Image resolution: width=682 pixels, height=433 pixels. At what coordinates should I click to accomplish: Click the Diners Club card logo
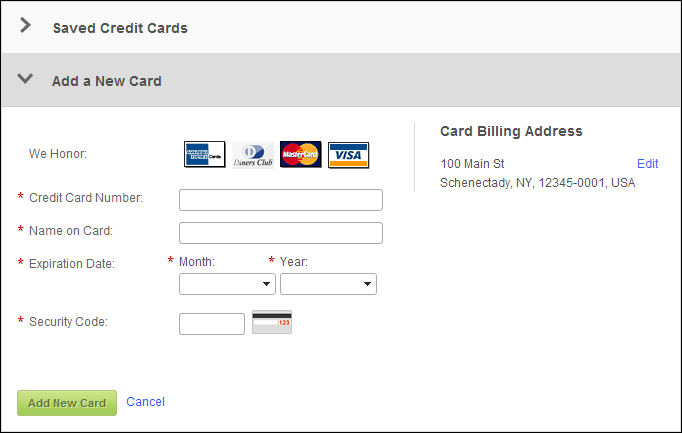[253, 155]
